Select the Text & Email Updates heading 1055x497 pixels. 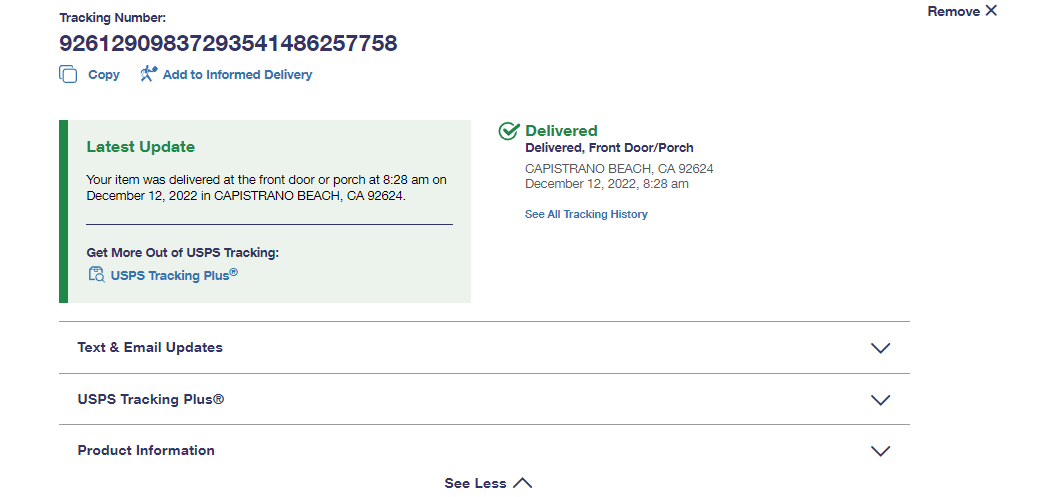coord(150,348)
